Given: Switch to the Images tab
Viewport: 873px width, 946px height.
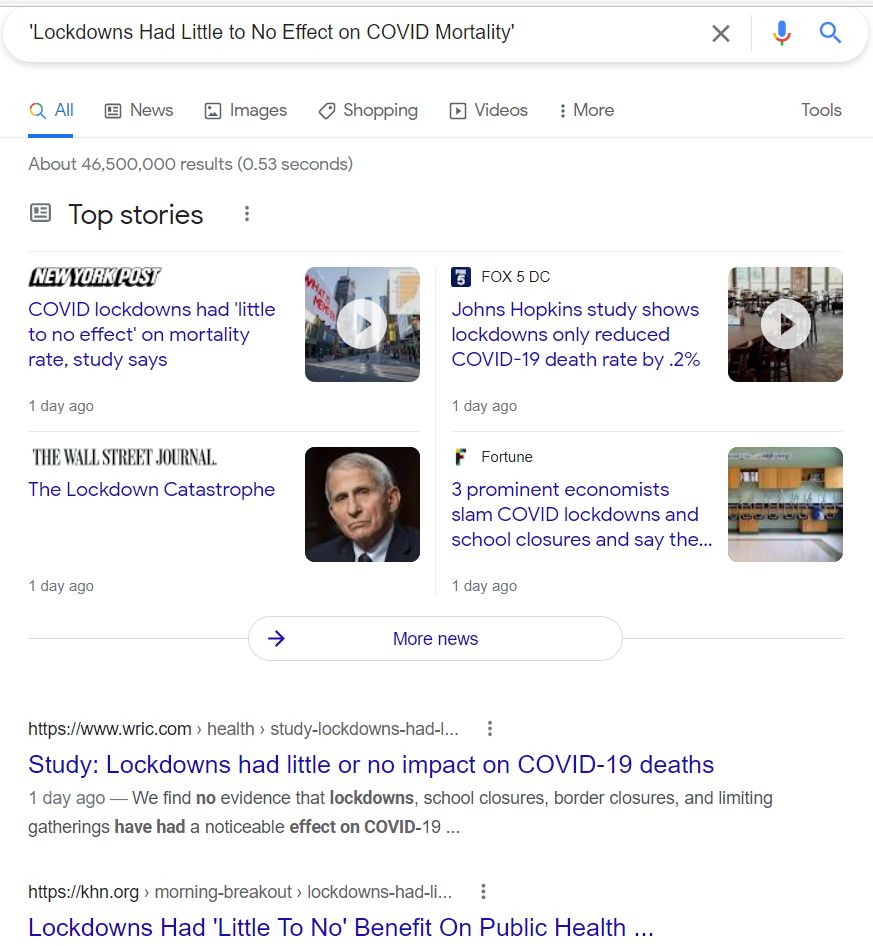Looking at the screenshot, I should 246,111.
